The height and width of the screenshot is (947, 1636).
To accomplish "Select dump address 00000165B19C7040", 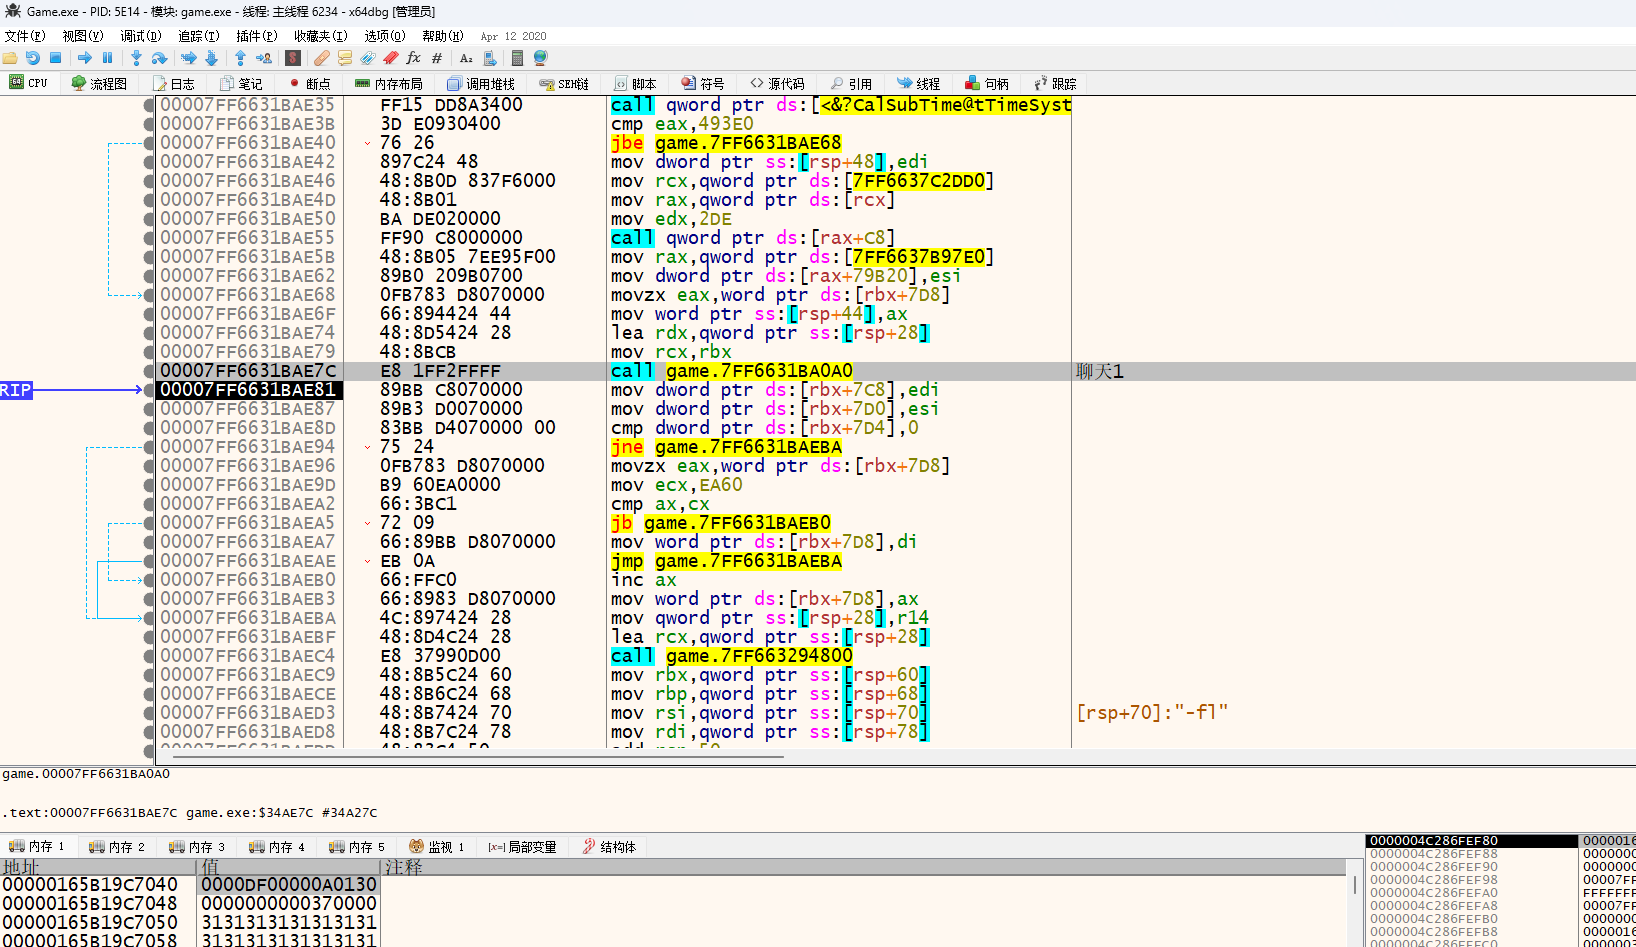I will (90, 884).
